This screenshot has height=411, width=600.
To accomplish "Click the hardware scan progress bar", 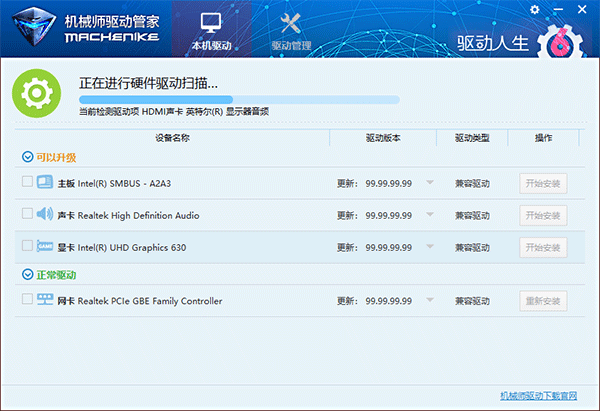I will coord(239,100).
